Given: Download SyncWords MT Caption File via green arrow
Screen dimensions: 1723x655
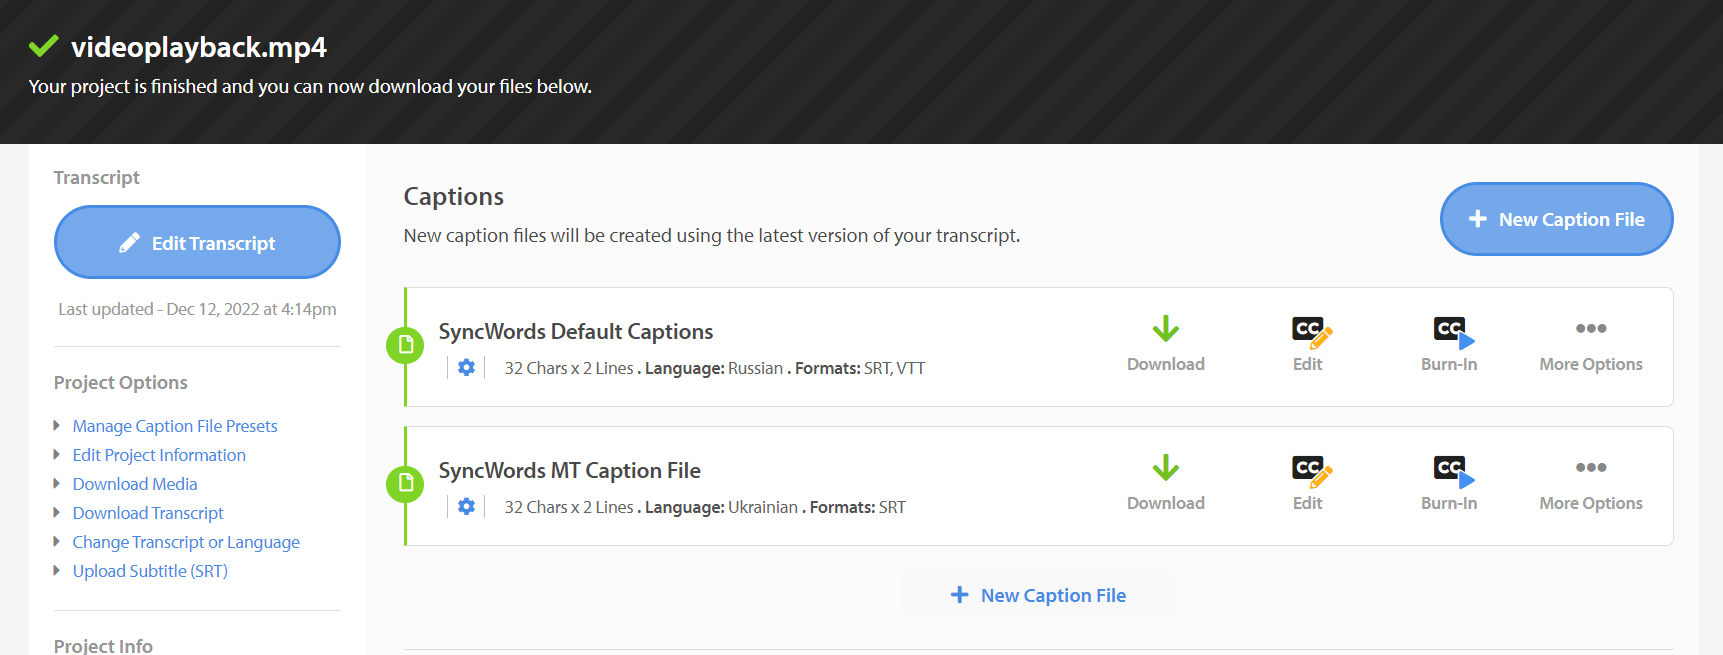Looking at the screenshot, I should click(1166, 468).
